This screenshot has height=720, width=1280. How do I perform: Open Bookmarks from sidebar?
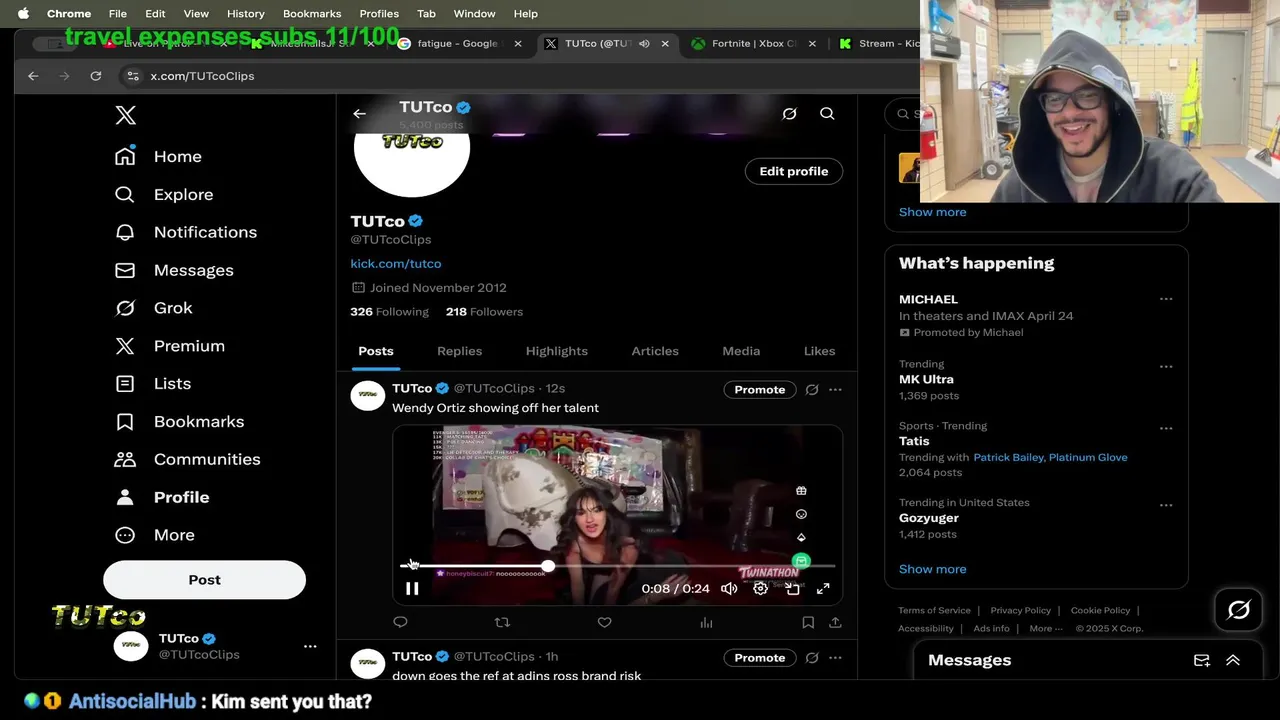179,421
